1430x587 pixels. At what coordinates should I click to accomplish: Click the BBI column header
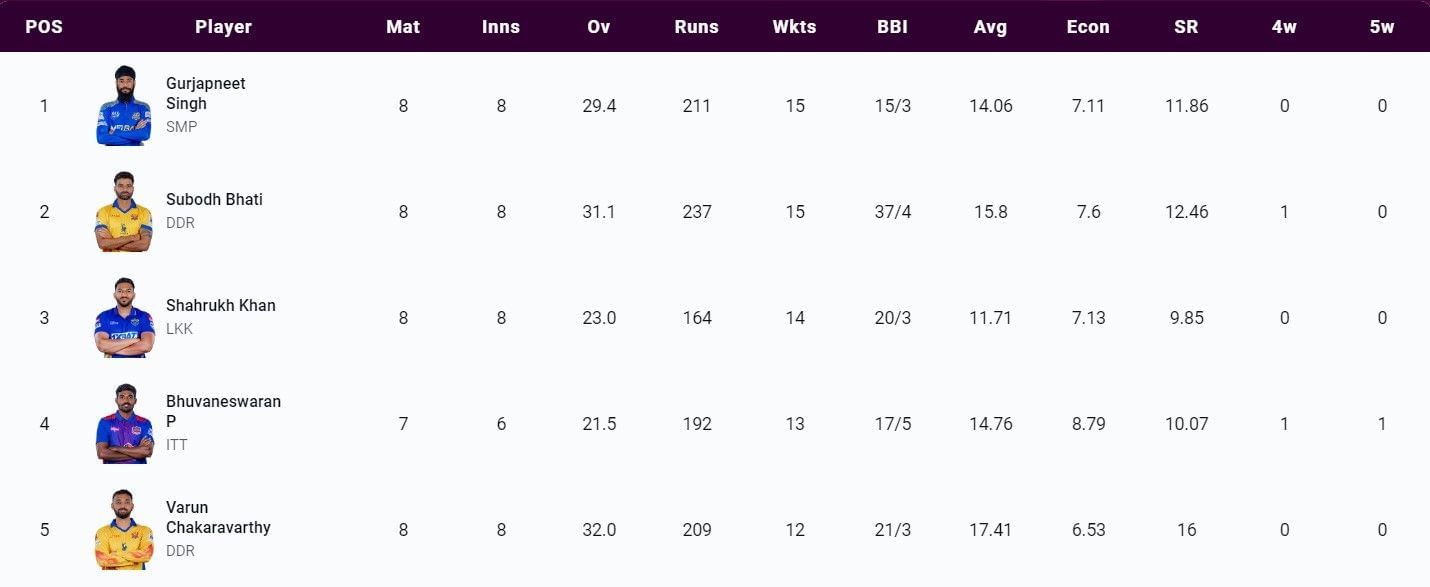(x=892, y=27)
